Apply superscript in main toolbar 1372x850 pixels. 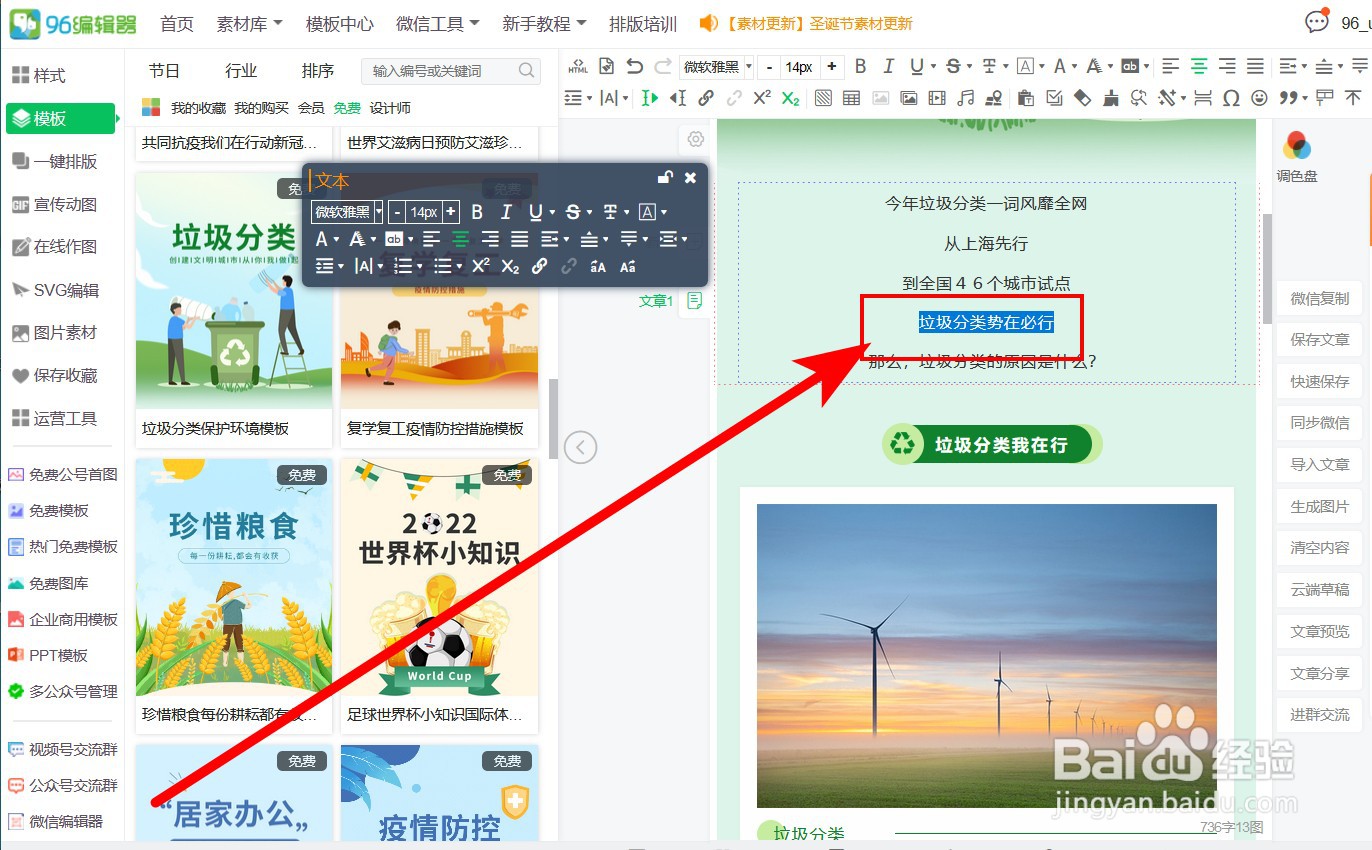(x=762, y=98)
